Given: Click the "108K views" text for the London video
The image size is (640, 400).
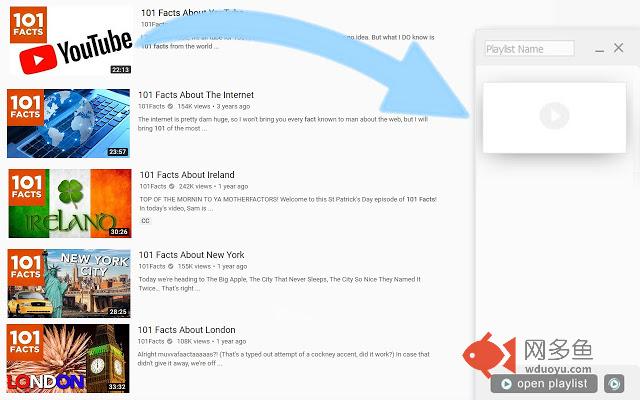Looking at the screenshot, I should click(x=193, y=341).
